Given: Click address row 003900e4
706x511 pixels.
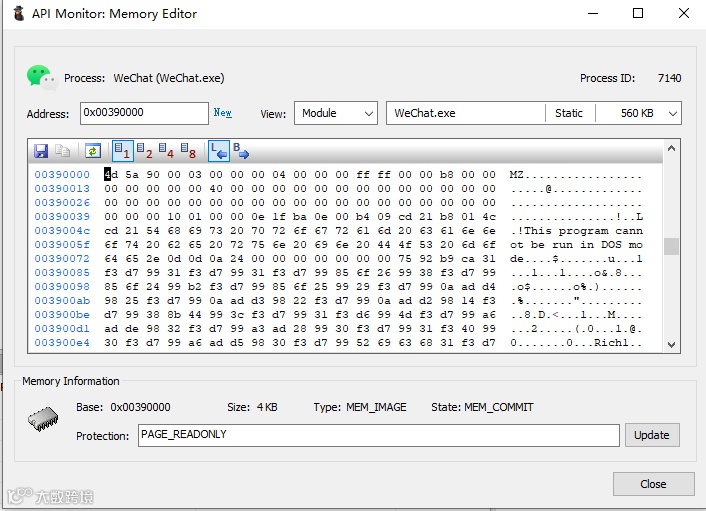Looking at the screenshot, I should pyautogui.click(x=62, y=343).
